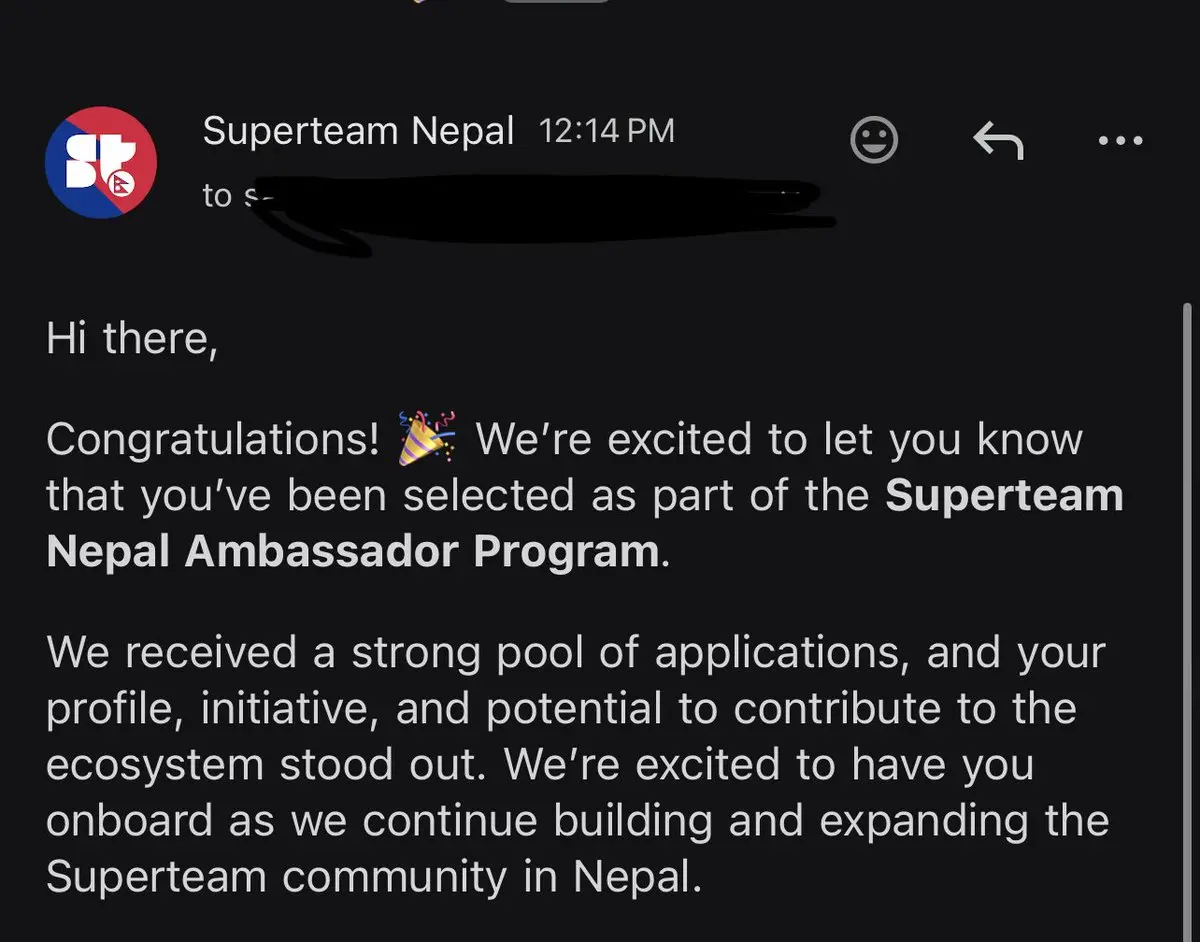Open the three-dot more options menu
Image resolution: width=1200 pixels, height=942 pixels.
pos(1120,141)
